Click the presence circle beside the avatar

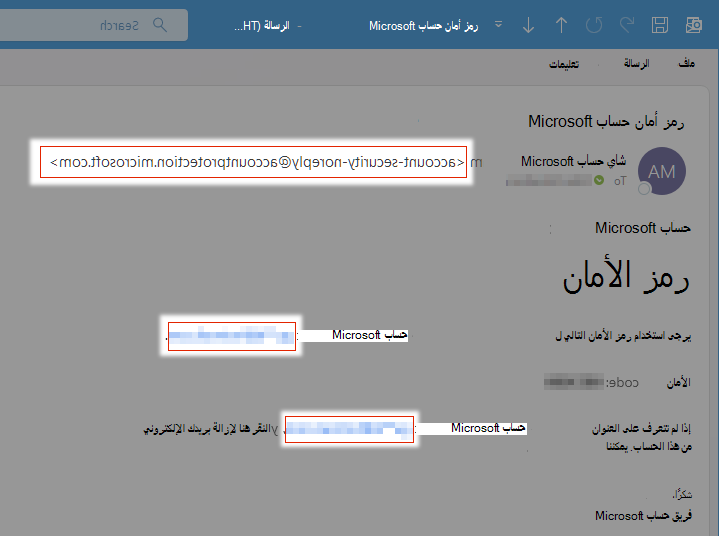pos(644,188)
